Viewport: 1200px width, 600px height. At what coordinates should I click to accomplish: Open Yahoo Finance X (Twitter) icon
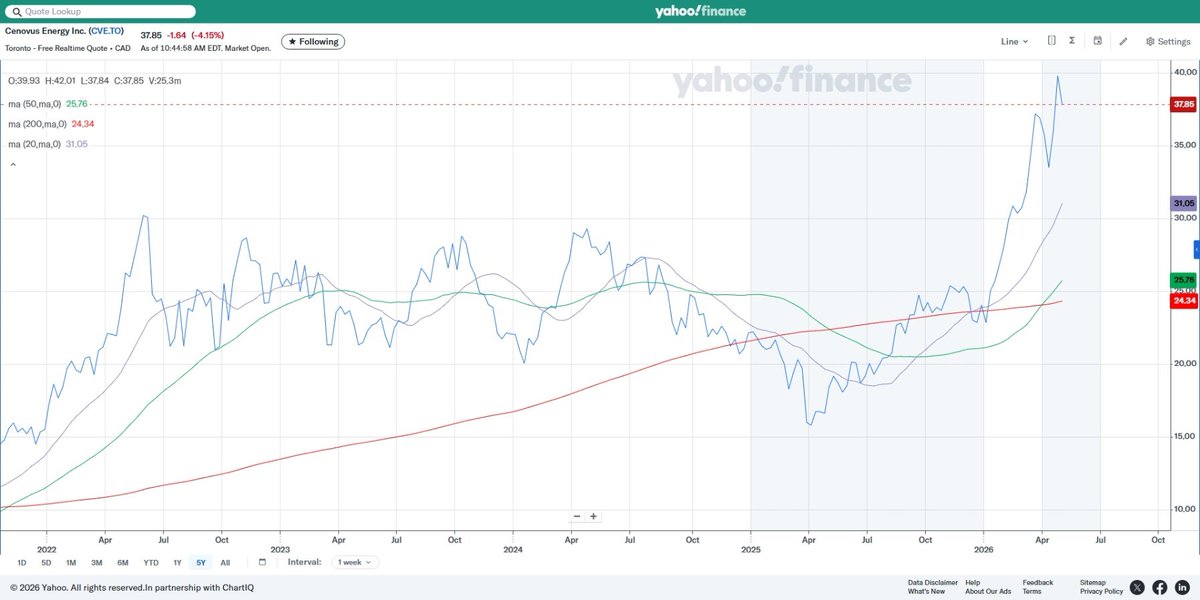(x=1138, y=587)
